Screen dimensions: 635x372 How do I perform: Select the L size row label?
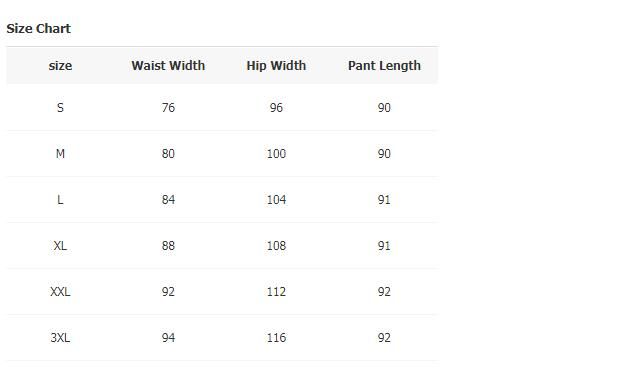60,200
